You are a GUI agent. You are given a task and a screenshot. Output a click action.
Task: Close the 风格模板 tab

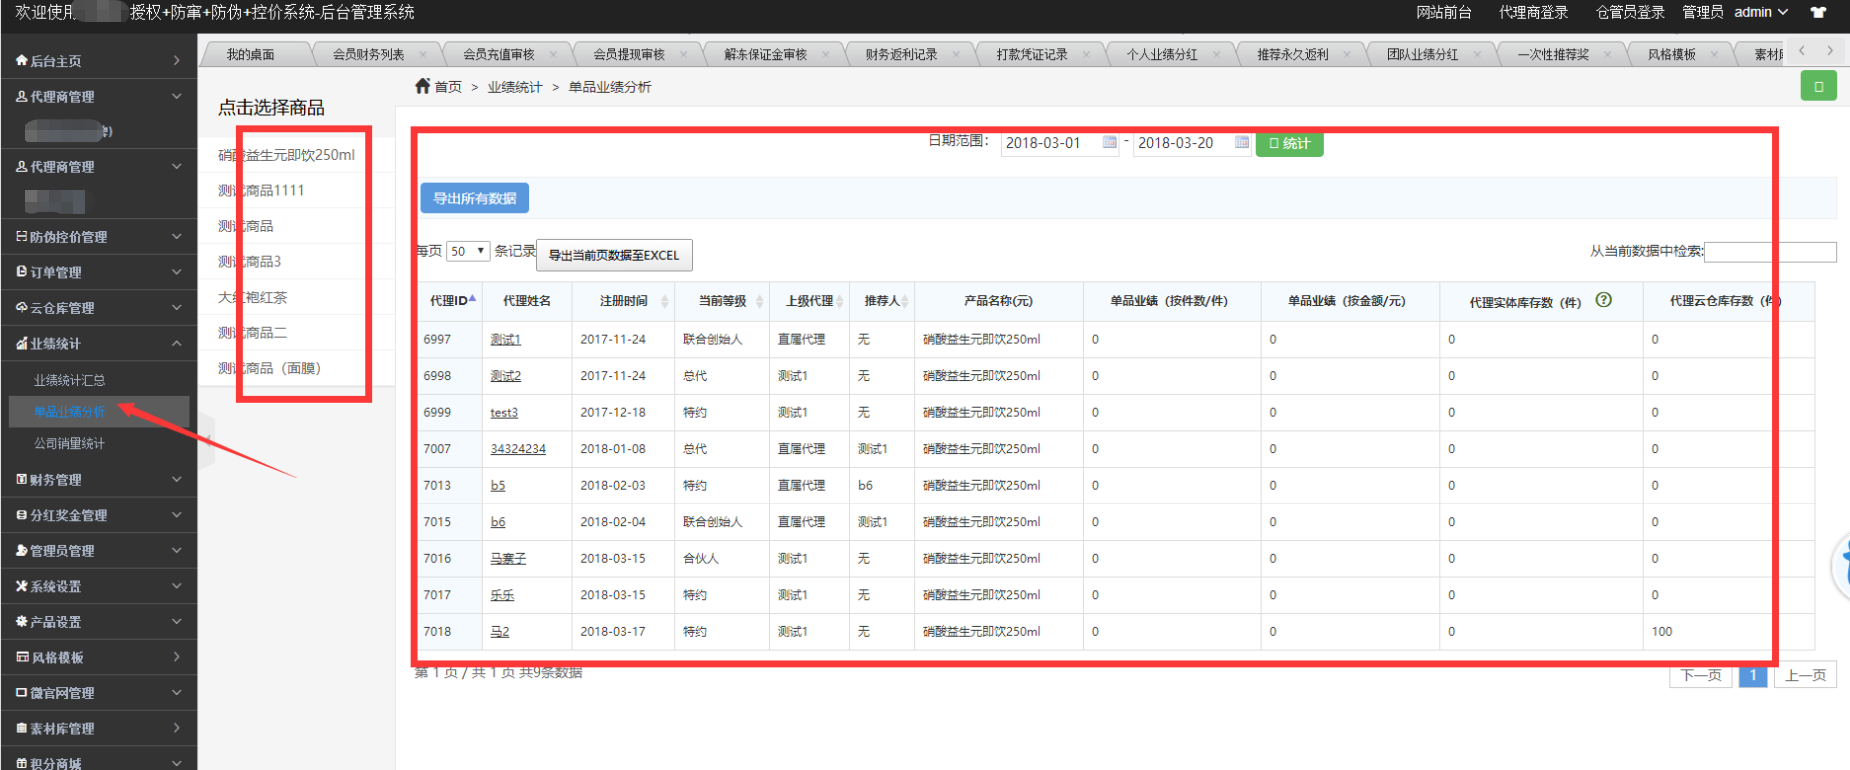[x=1714, y=55]
